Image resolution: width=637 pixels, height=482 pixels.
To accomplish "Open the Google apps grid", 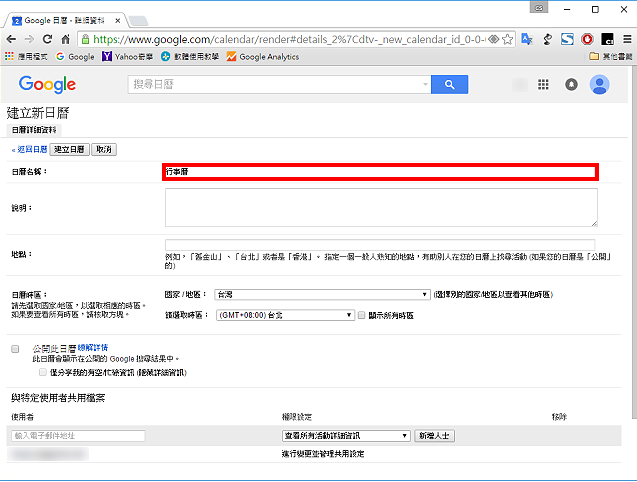I will (543, 85).
